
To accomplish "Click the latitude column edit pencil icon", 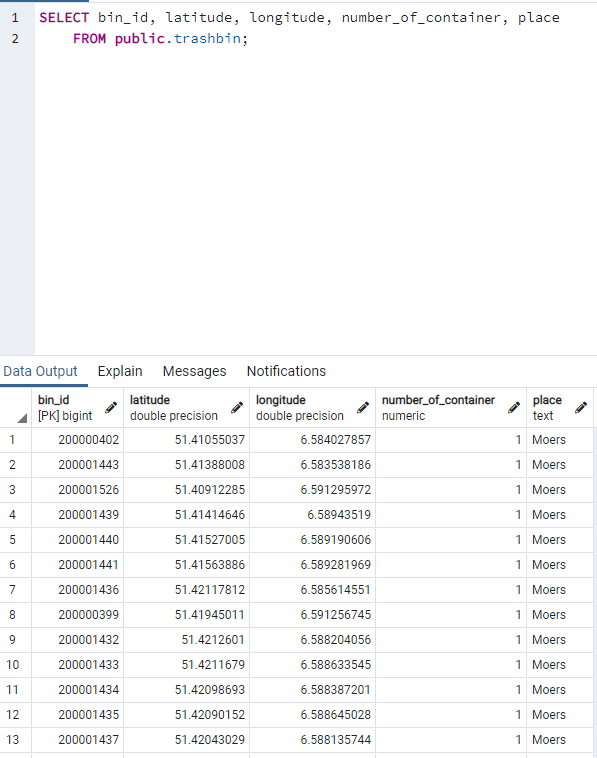I will pyautogui.click(x=237, y=408).
